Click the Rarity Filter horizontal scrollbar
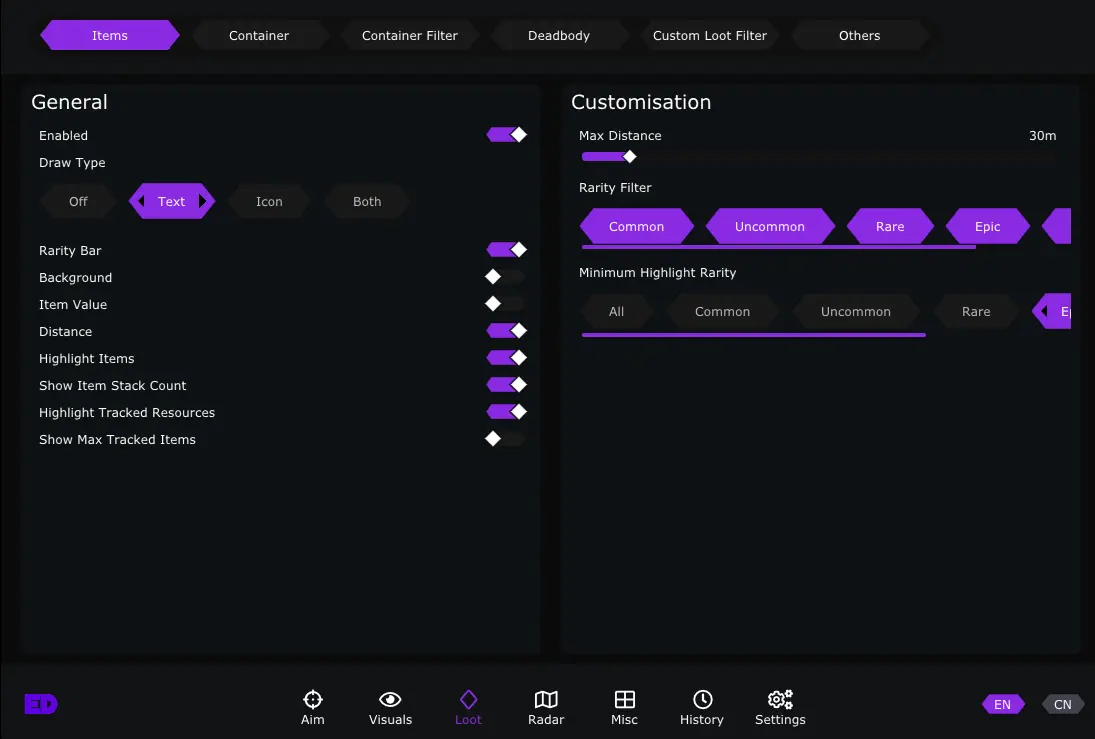 [x=778, y=247]
